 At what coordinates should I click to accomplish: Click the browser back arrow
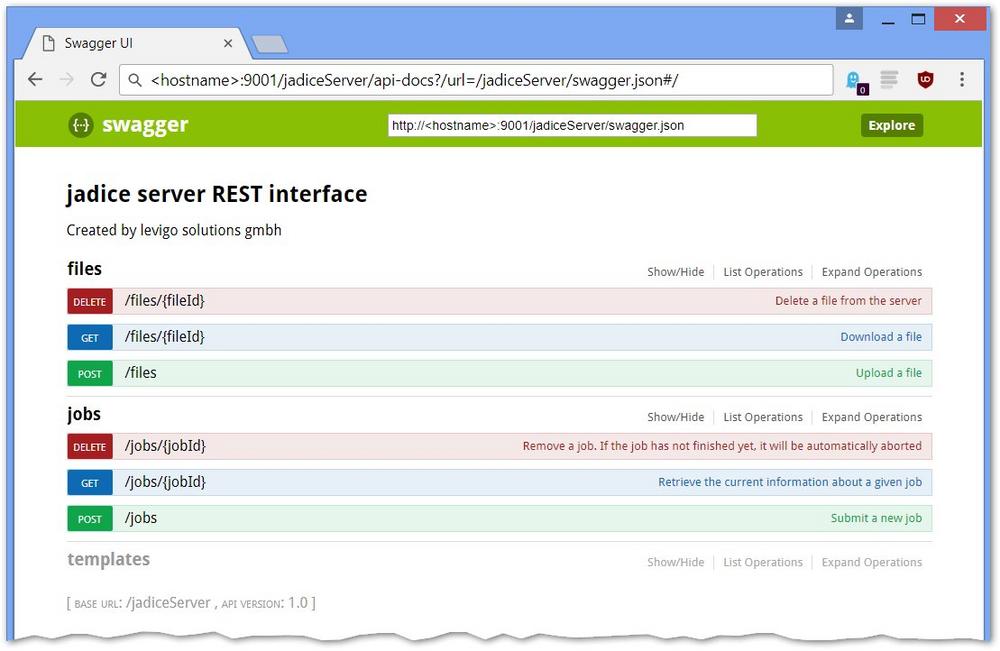pyautogui.click(x=35, y=80)
